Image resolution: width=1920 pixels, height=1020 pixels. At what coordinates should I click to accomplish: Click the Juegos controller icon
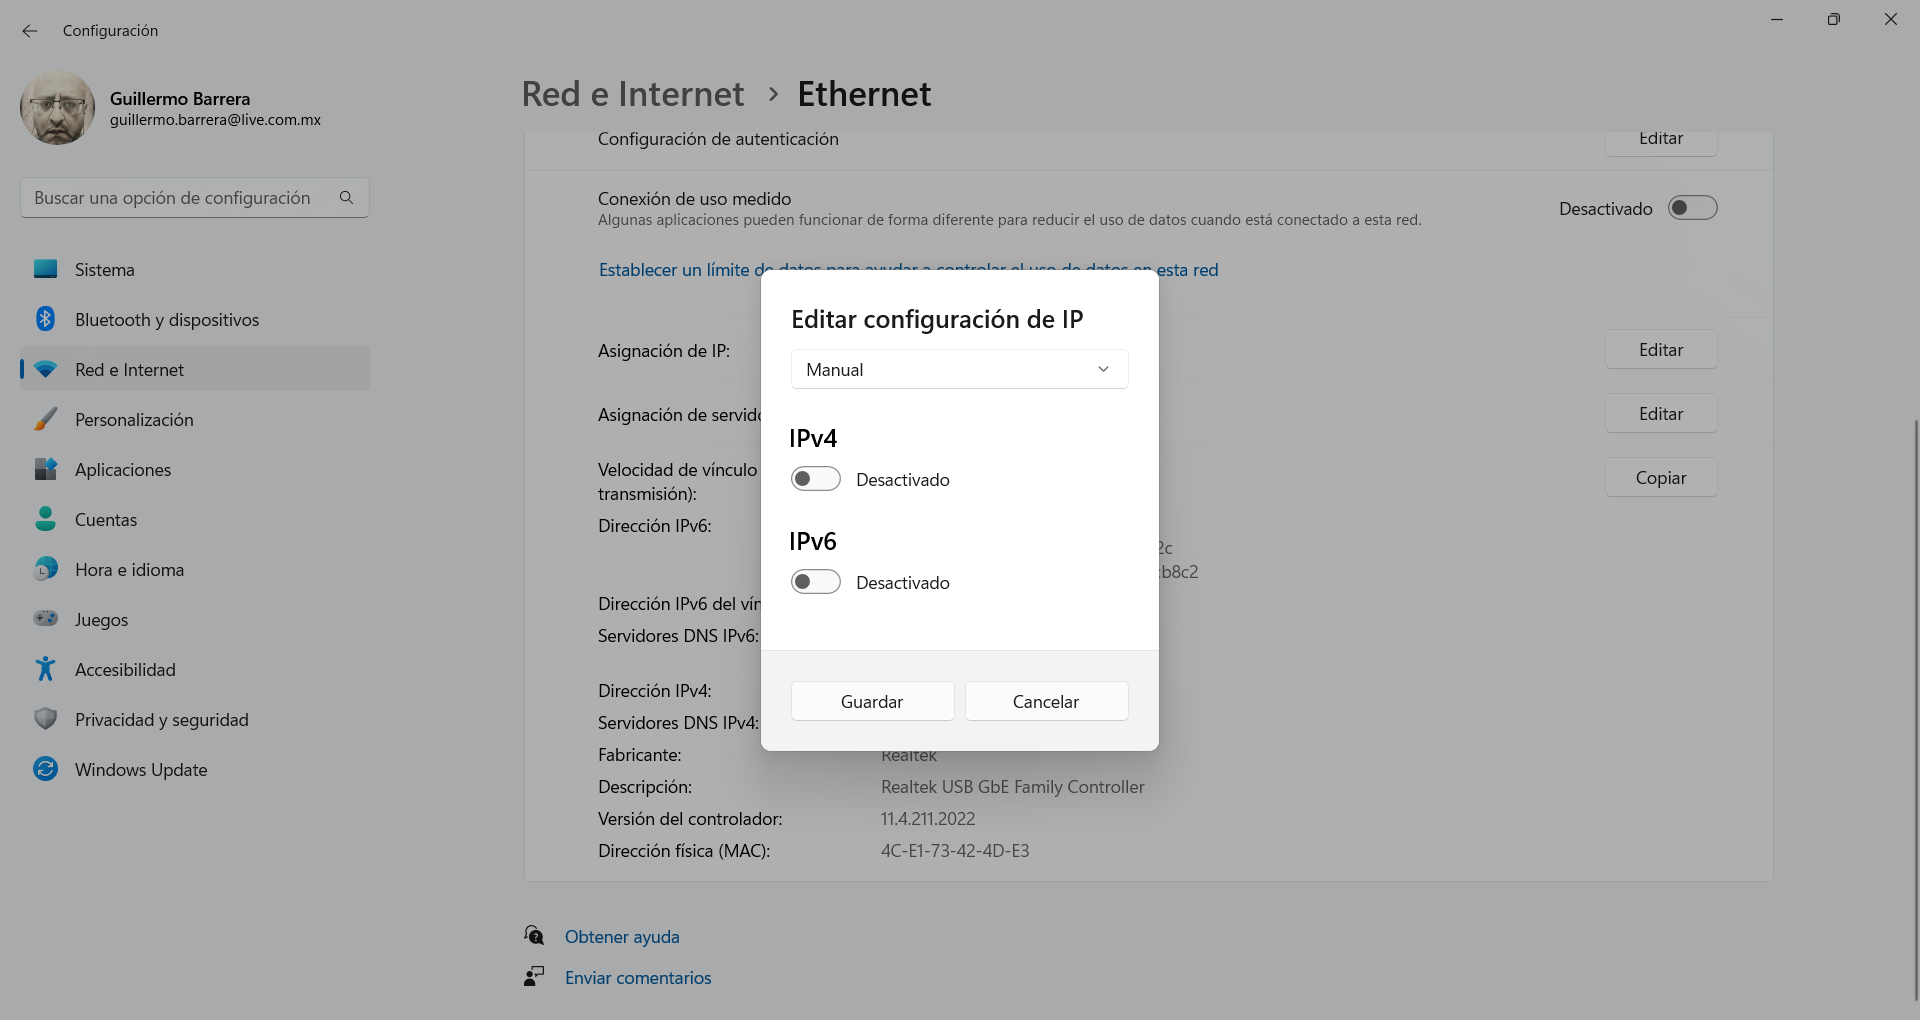[45, 619]
